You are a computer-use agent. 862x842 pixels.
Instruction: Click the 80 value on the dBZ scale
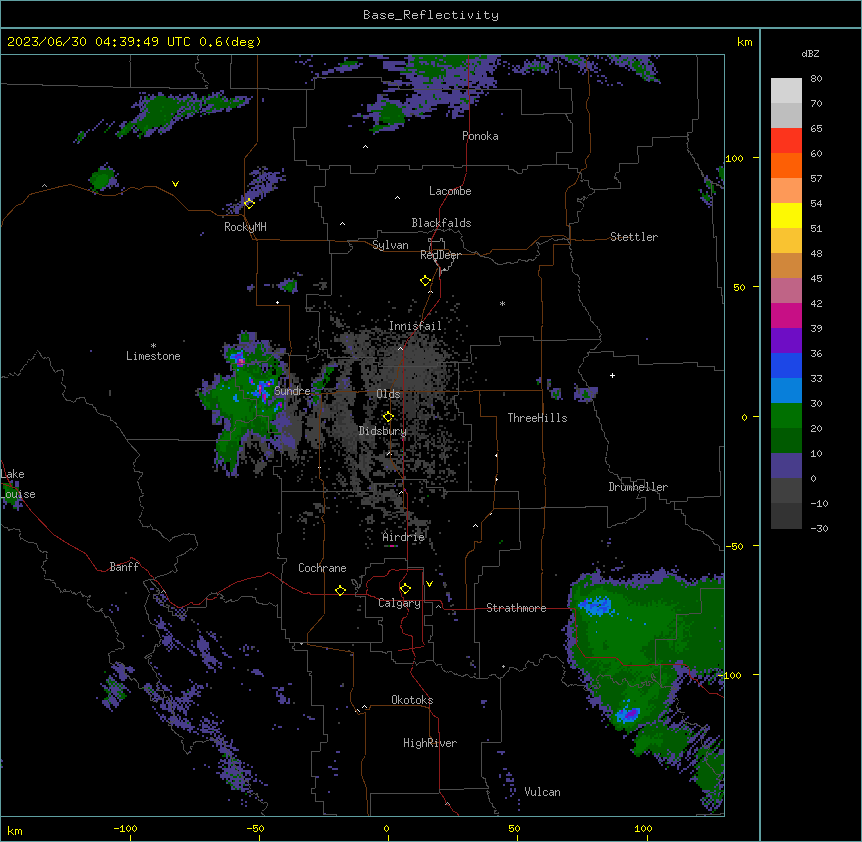tap(816, 79)
